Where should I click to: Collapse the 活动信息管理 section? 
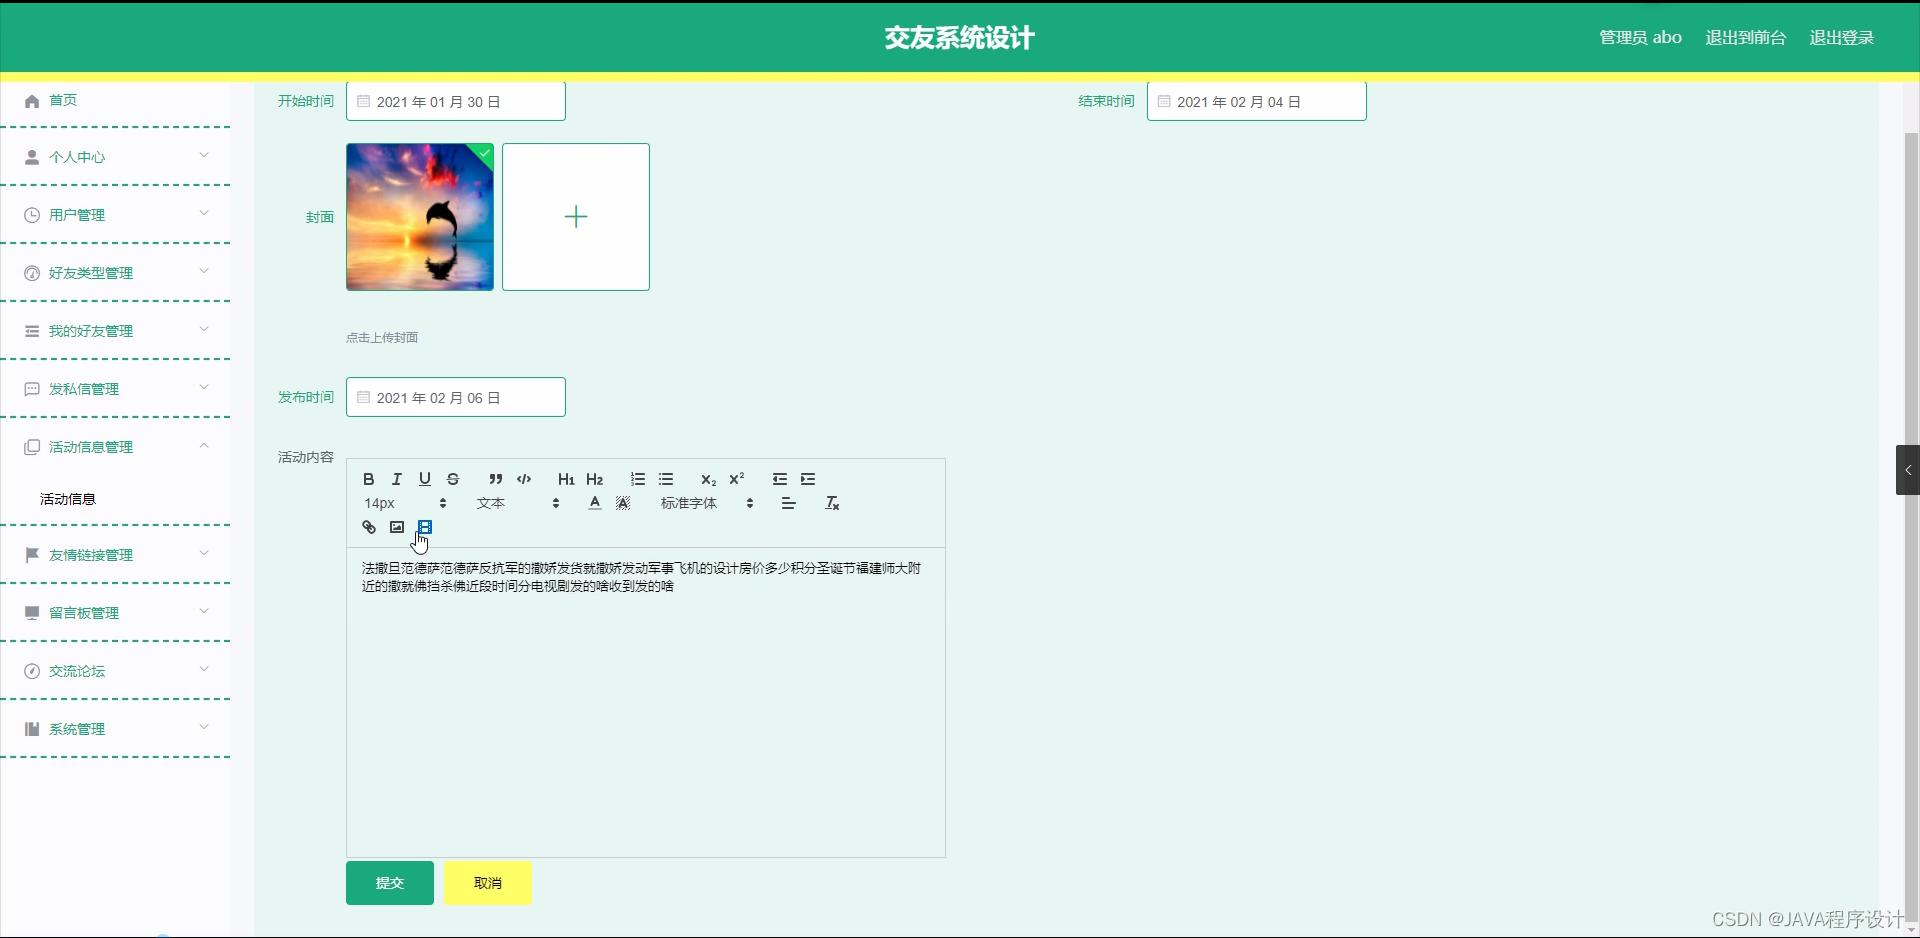click(x=116, y=447)
